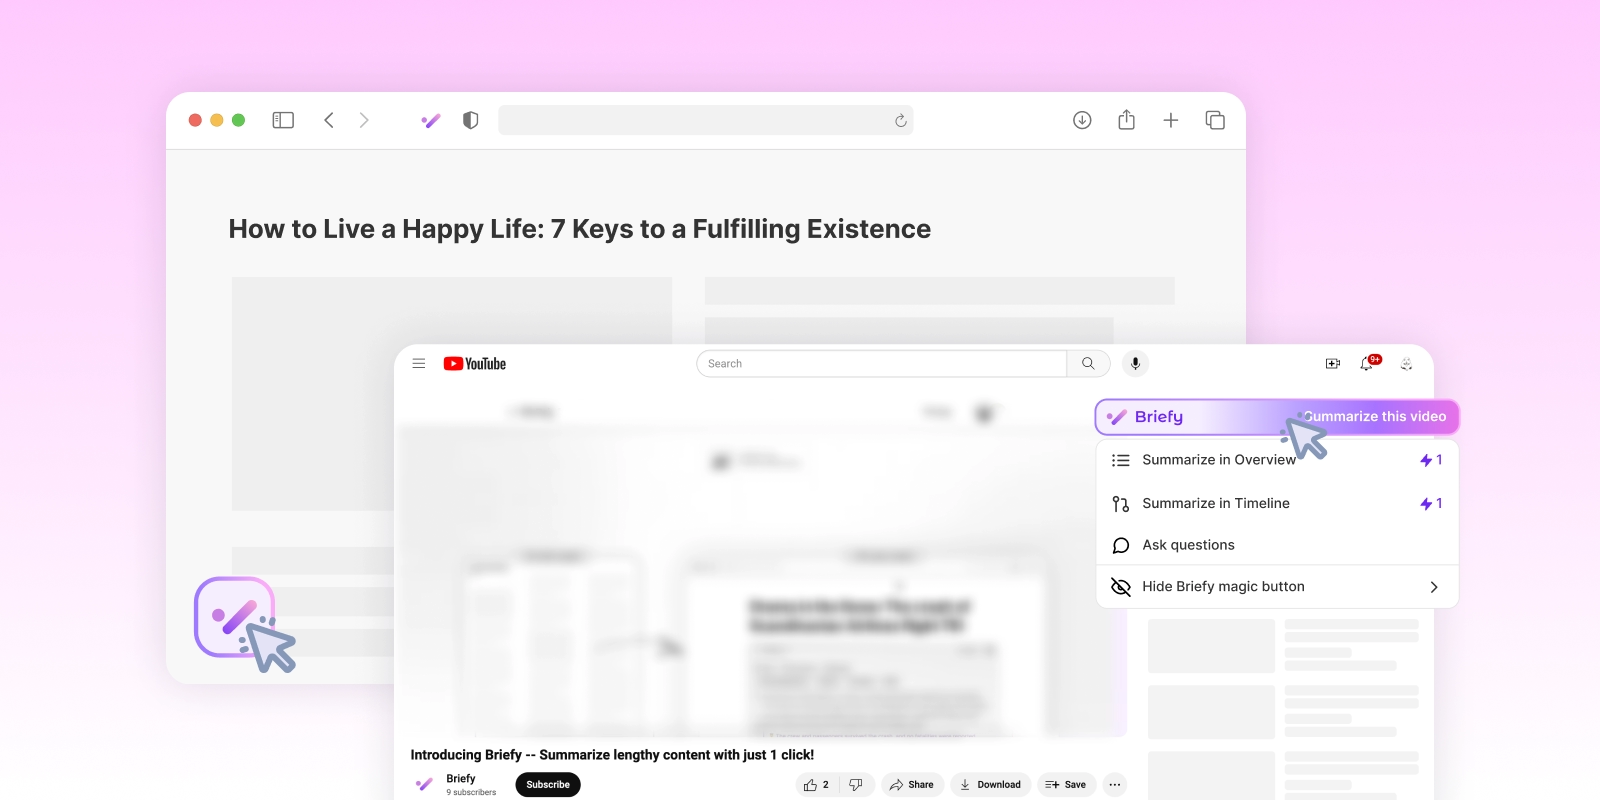Select Summarize in Timeline
The height and width of the screenshot is (800, 1600).
pyautogui.click(x=1277, y=503)
